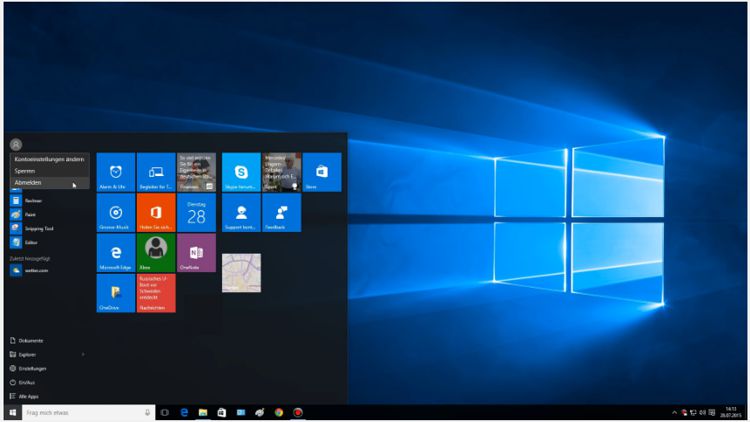
Task: Open the purple OneNote tile
Action: coord(196,253)
